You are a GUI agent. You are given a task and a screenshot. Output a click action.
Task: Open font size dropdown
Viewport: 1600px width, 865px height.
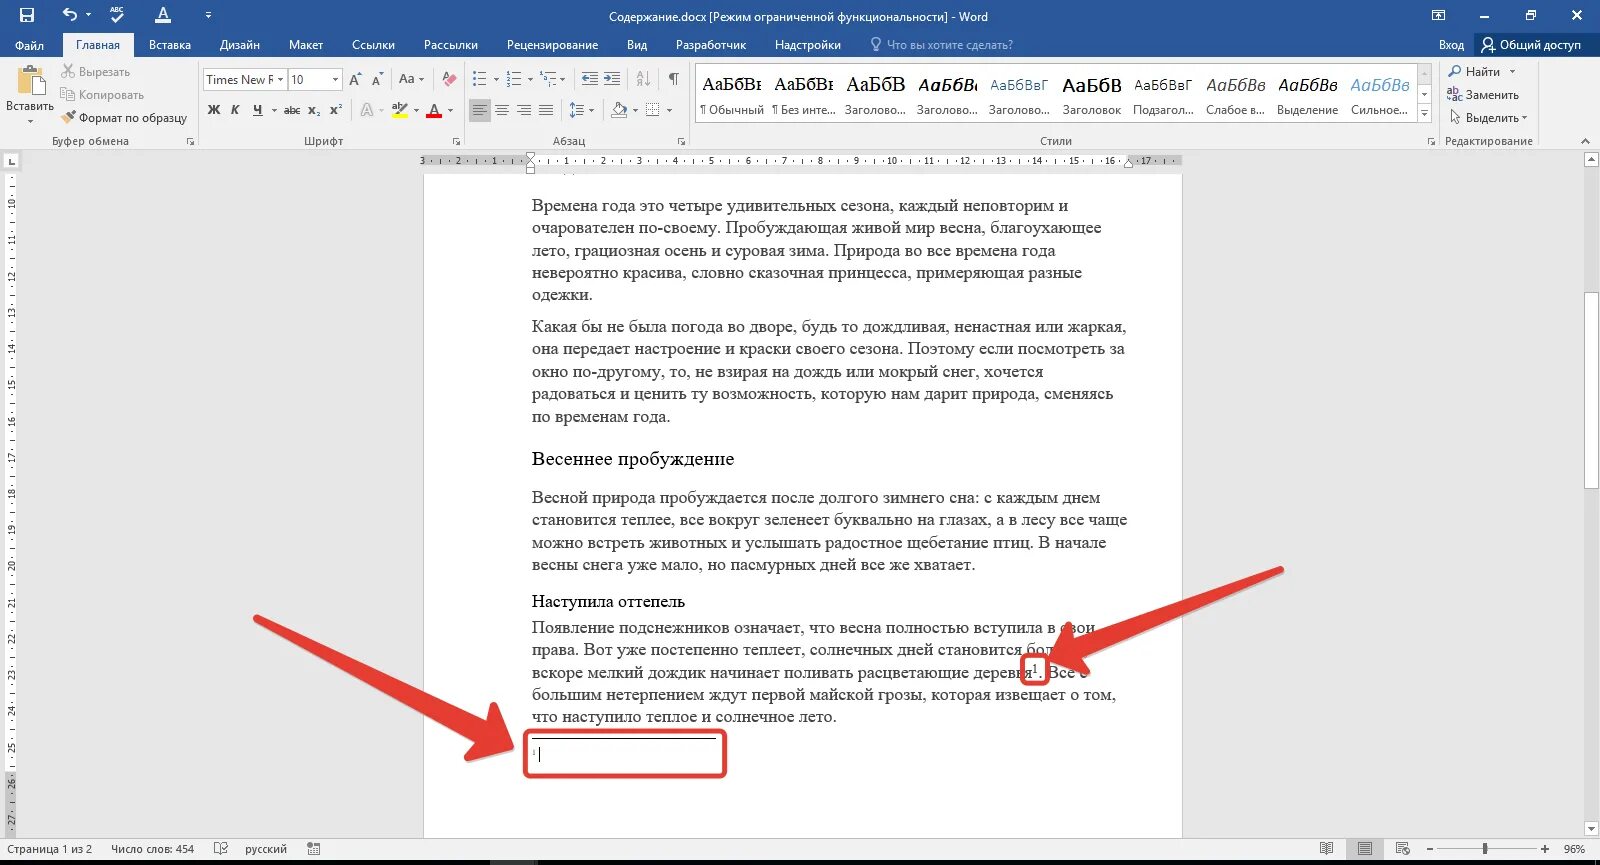[x=335, y=79]
